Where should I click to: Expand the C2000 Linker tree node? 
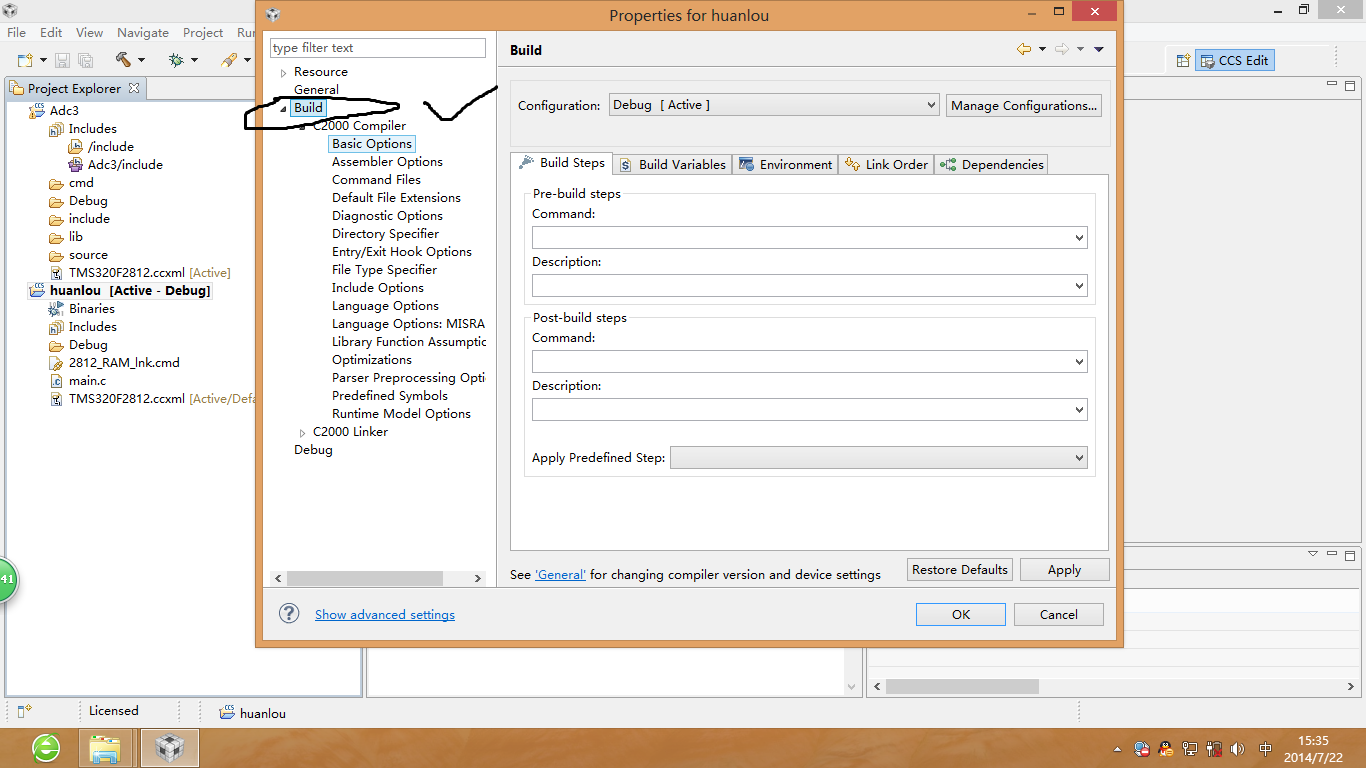coord(303,432)
